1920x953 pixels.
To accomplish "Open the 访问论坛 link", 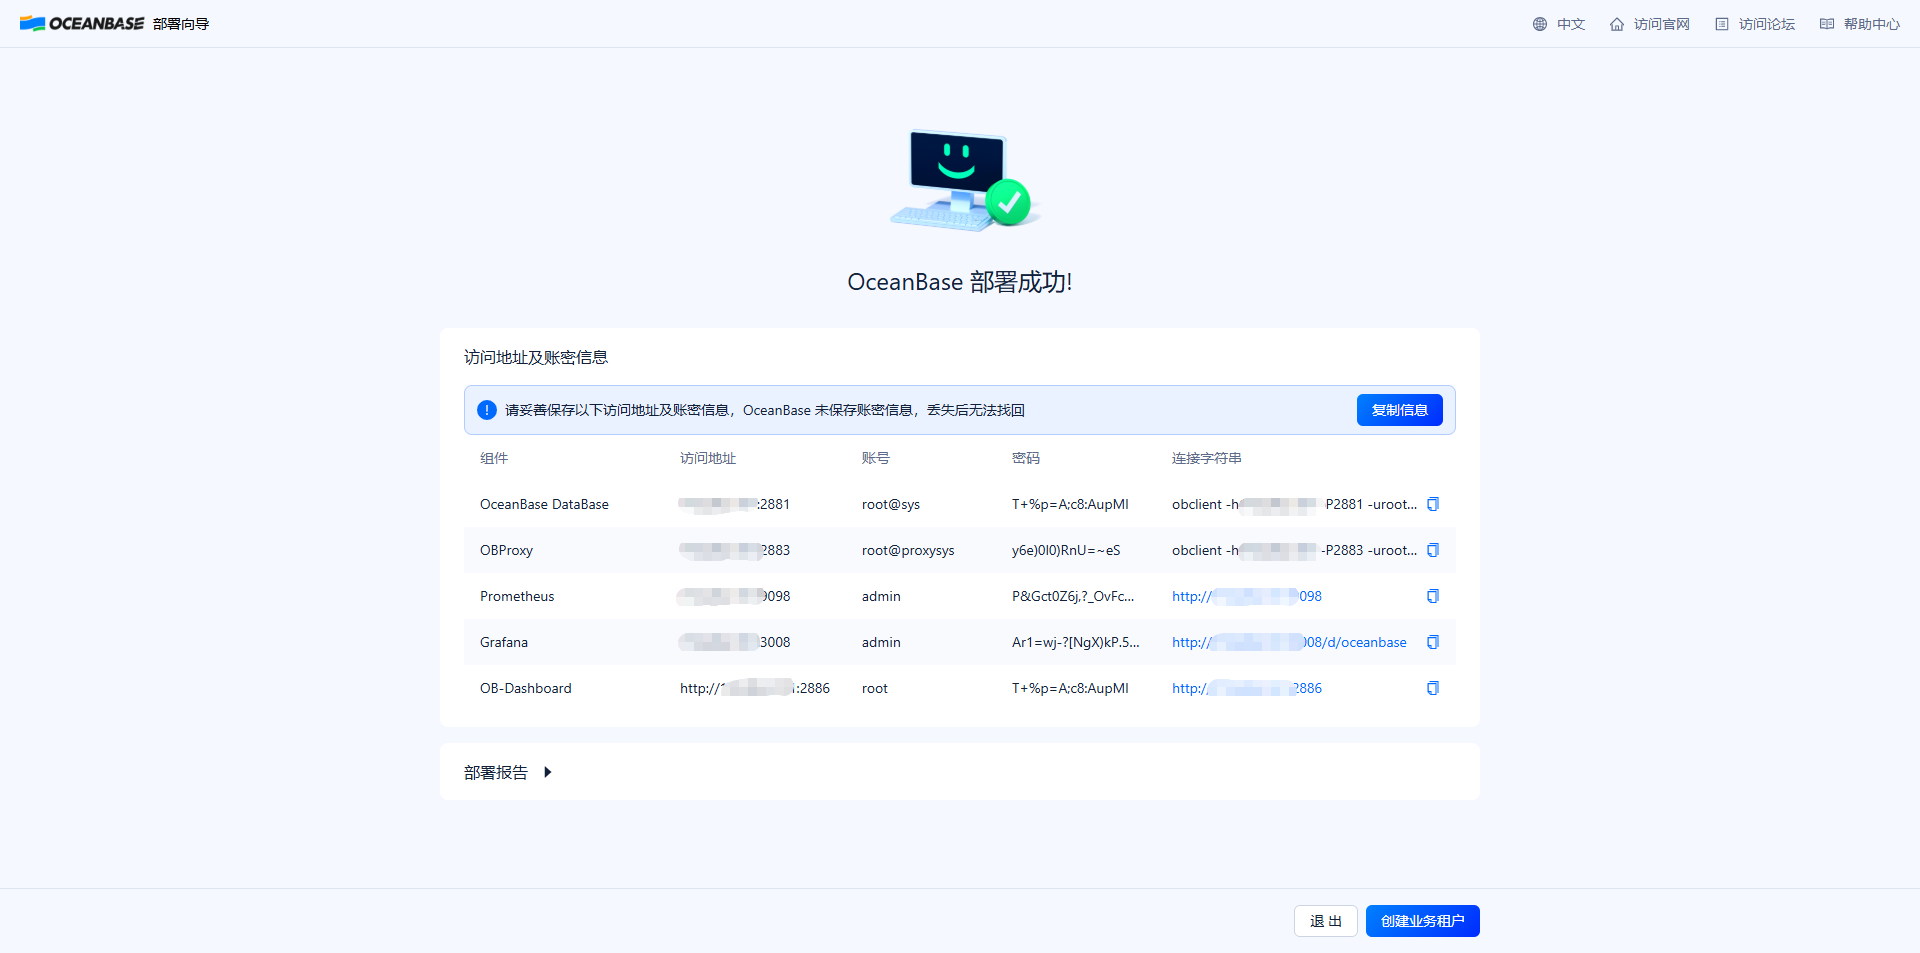I will 1755,24.
